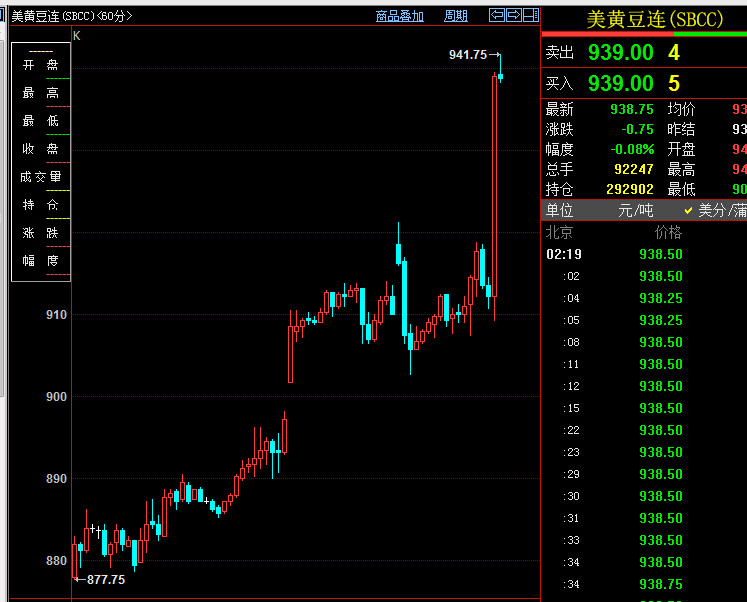Open the 周期 period selector
The height and width of the screenshot is (602, 747).
[455, 16]
